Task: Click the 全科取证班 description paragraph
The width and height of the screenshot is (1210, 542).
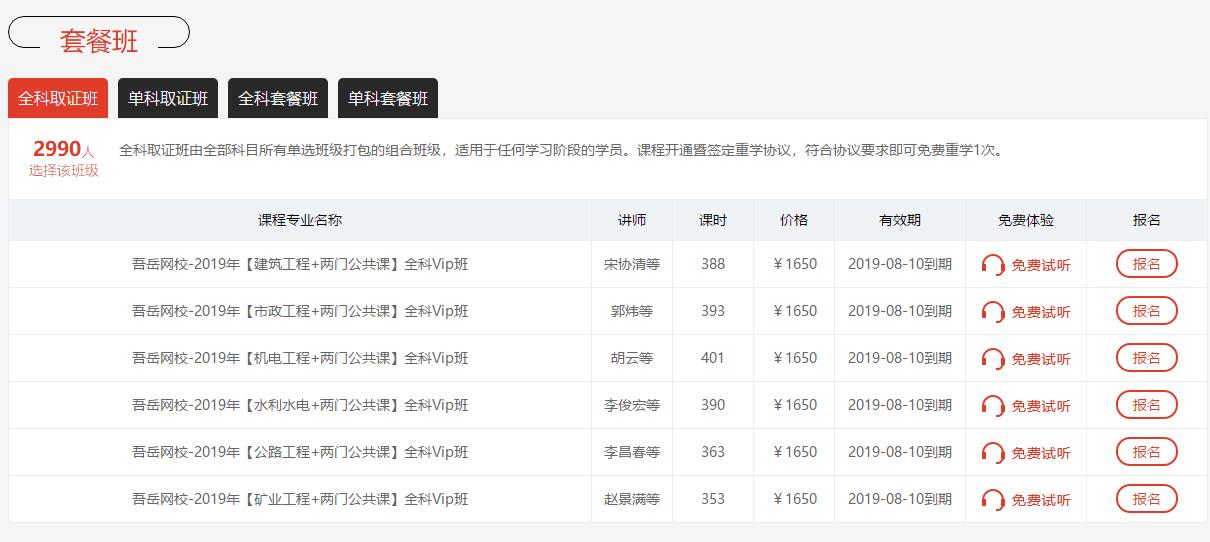Action: click(561, 151)
